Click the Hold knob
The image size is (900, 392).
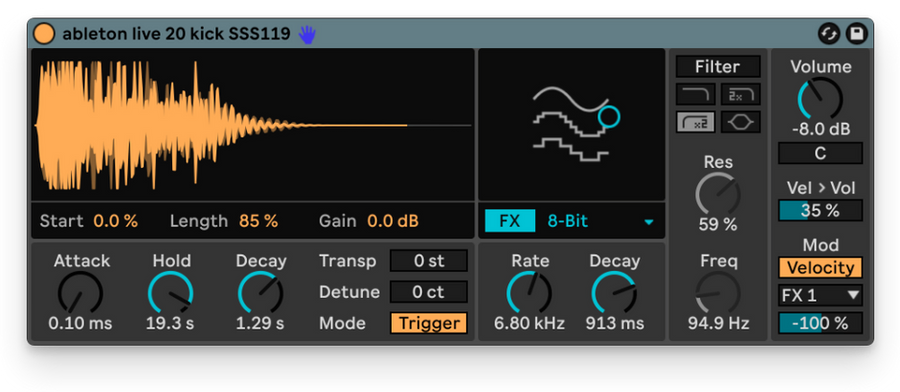click(170, 293)
